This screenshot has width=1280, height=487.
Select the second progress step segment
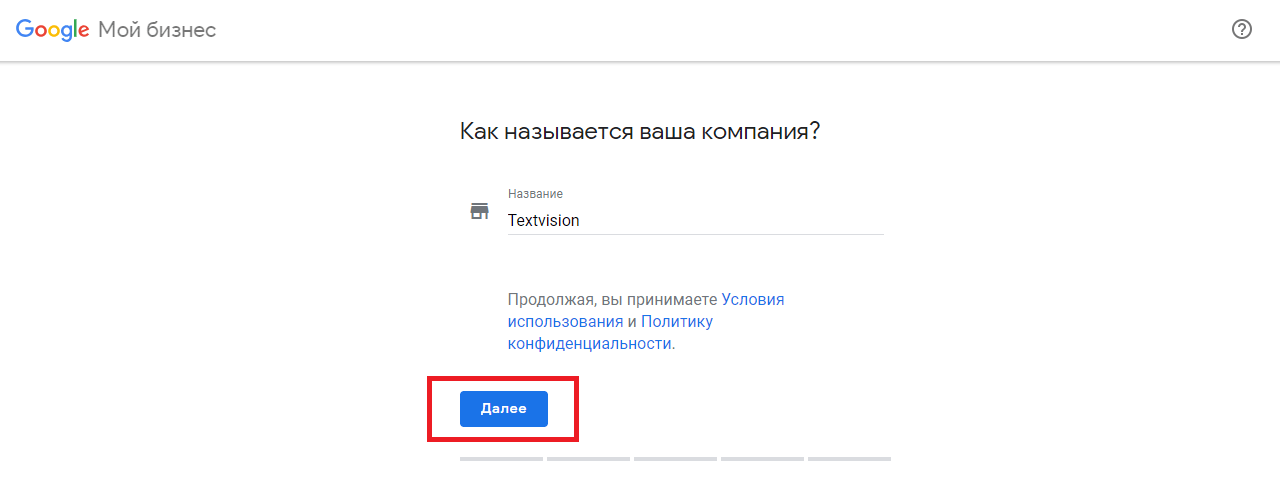588,459
